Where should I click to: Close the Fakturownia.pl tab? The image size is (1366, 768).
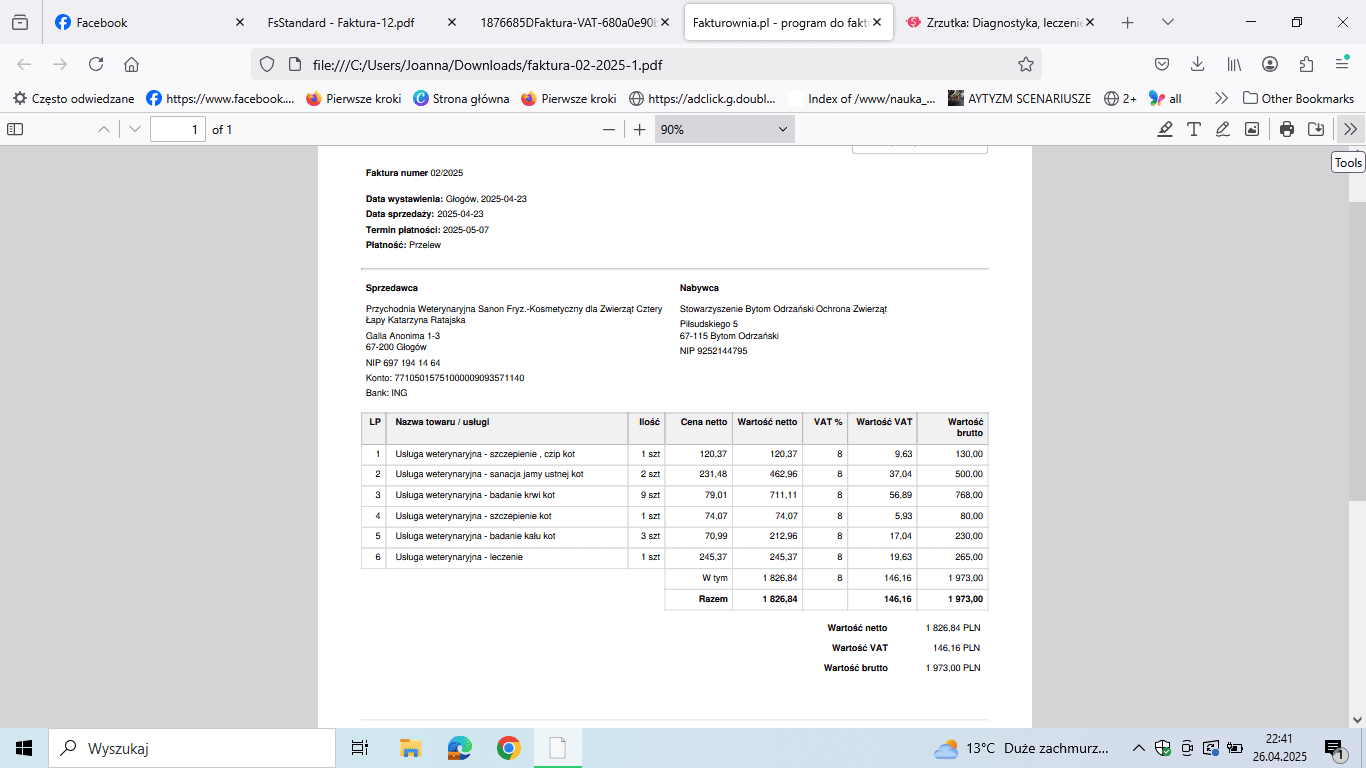click(877, 22)
